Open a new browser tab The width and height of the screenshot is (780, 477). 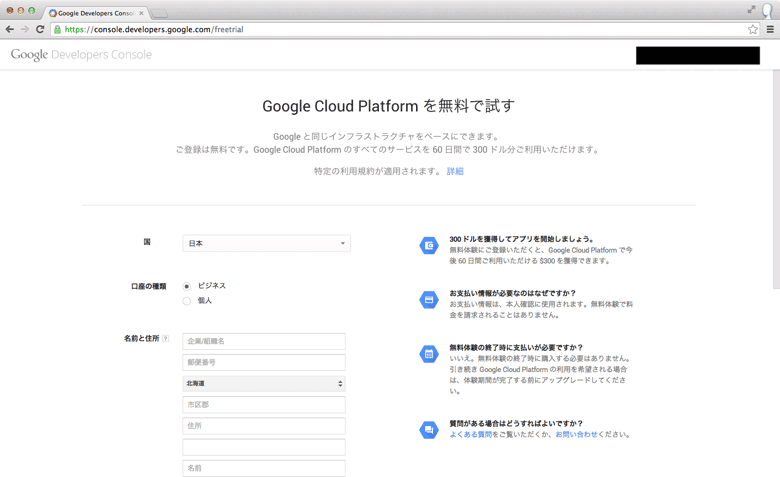tap(159, 13)
